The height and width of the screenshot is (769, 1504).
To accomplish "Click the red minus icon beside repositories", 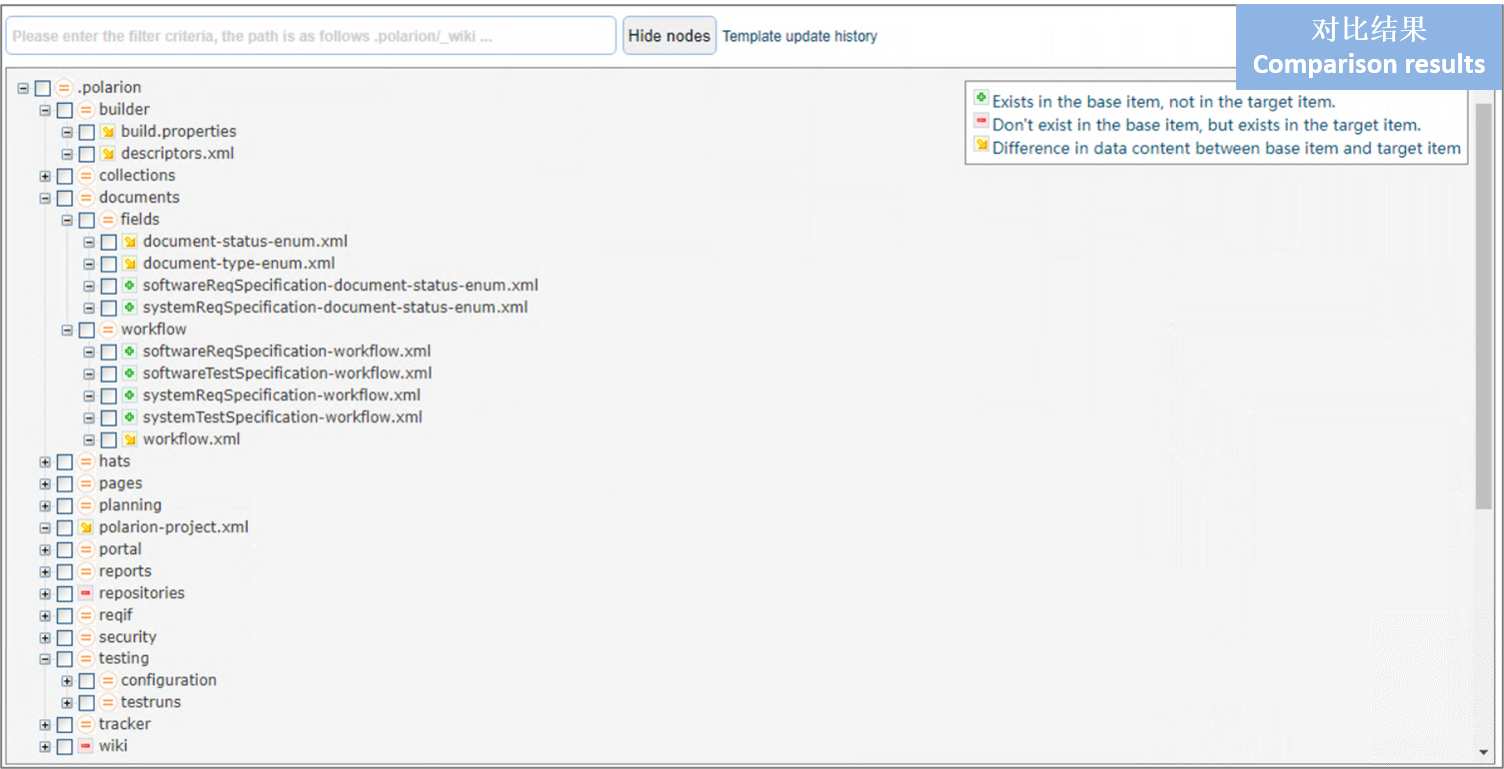I will coord(86,594).
